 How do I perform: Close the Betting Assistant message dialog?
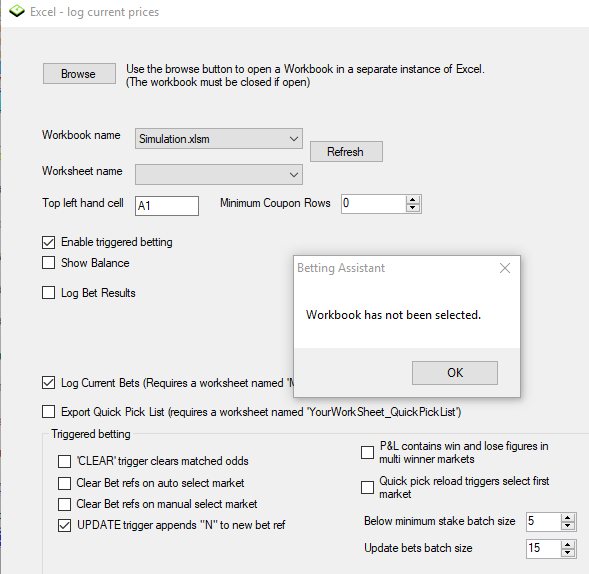[x=505, y=268]
